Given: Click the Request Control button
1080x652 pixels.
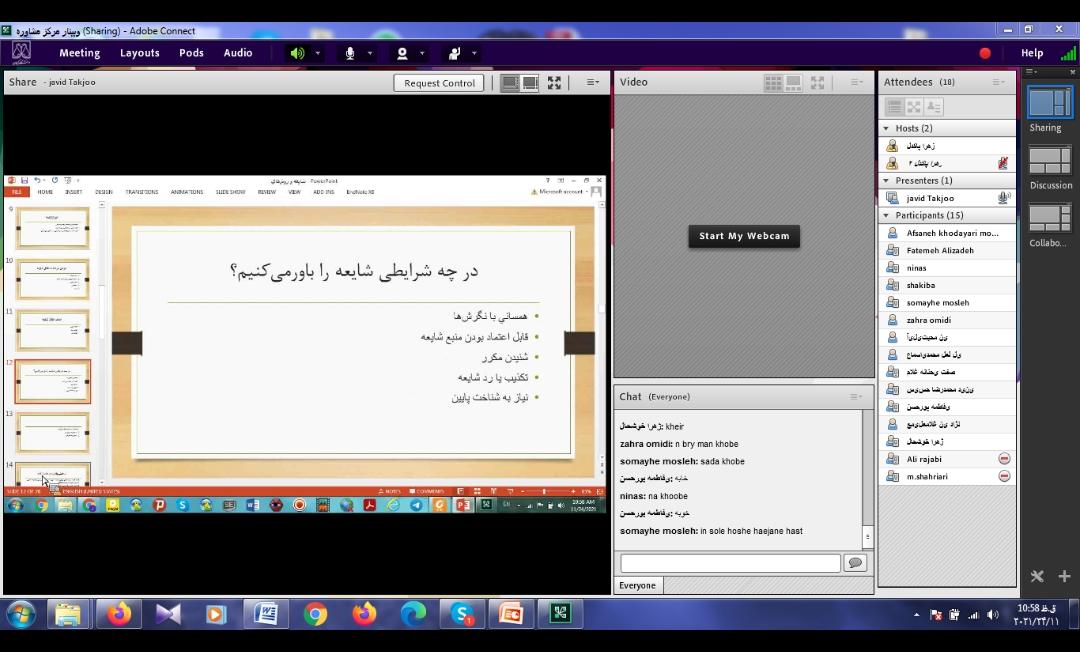Looking at the screenshot, I should 439,83.
